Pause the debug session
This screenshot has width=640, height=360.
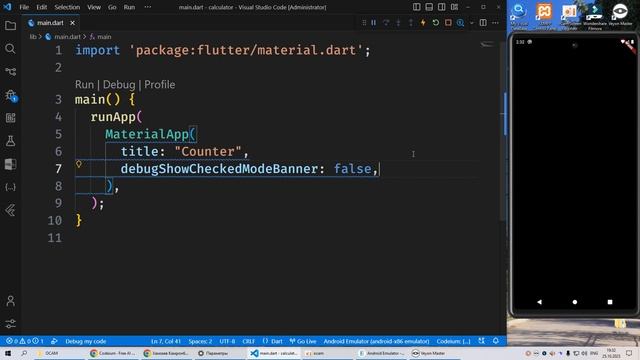[x=373, y=23]
